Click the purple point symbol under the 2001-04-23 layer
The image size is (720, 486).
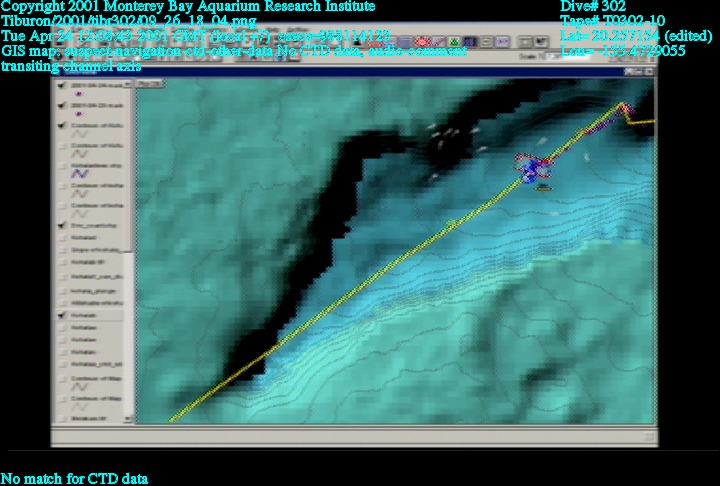[78, 115]
